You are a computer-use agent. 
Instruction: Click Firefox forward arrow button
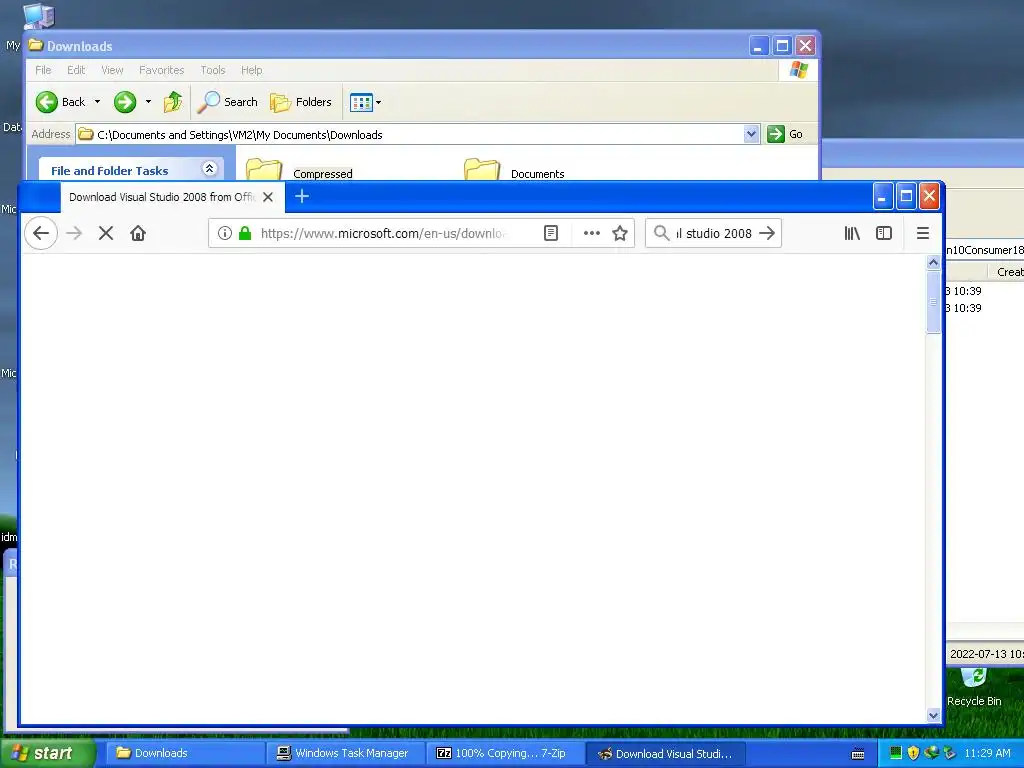point(74,233)
